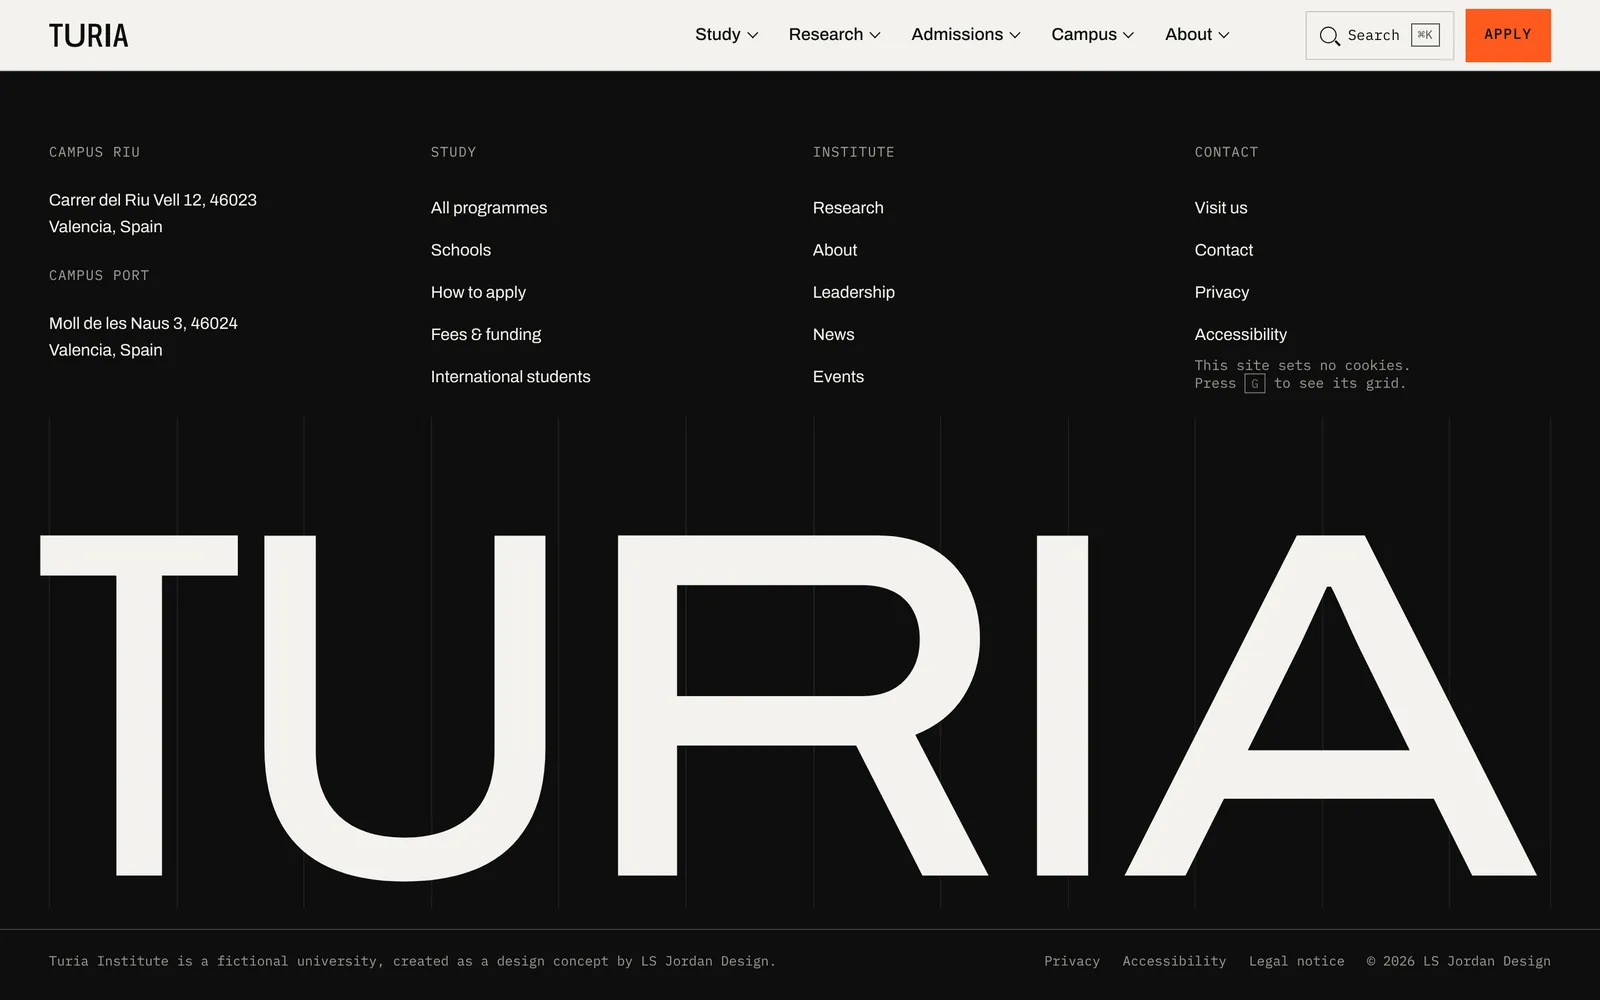Click the © 2026 LS Jordan Design text
This screenshot has height=1000, width=1600.
1459,961
